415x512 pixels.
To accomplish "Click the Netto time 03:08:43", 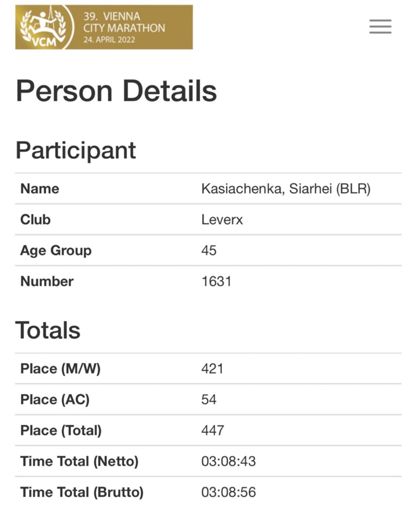I will point(228,461).
